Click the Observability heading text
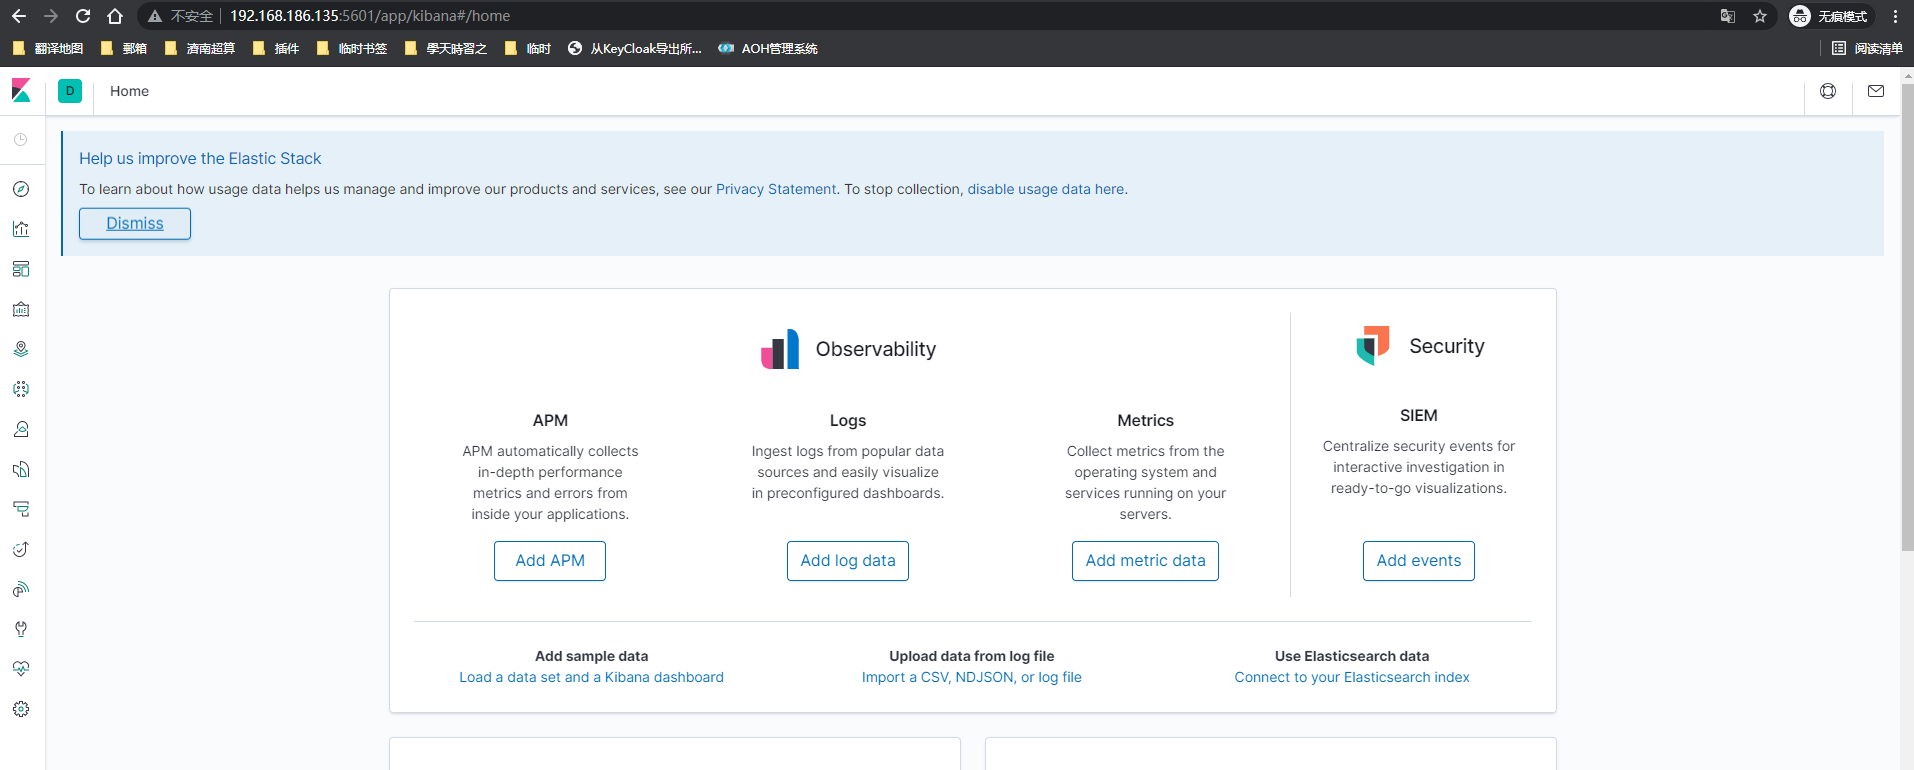 [876, 349]
